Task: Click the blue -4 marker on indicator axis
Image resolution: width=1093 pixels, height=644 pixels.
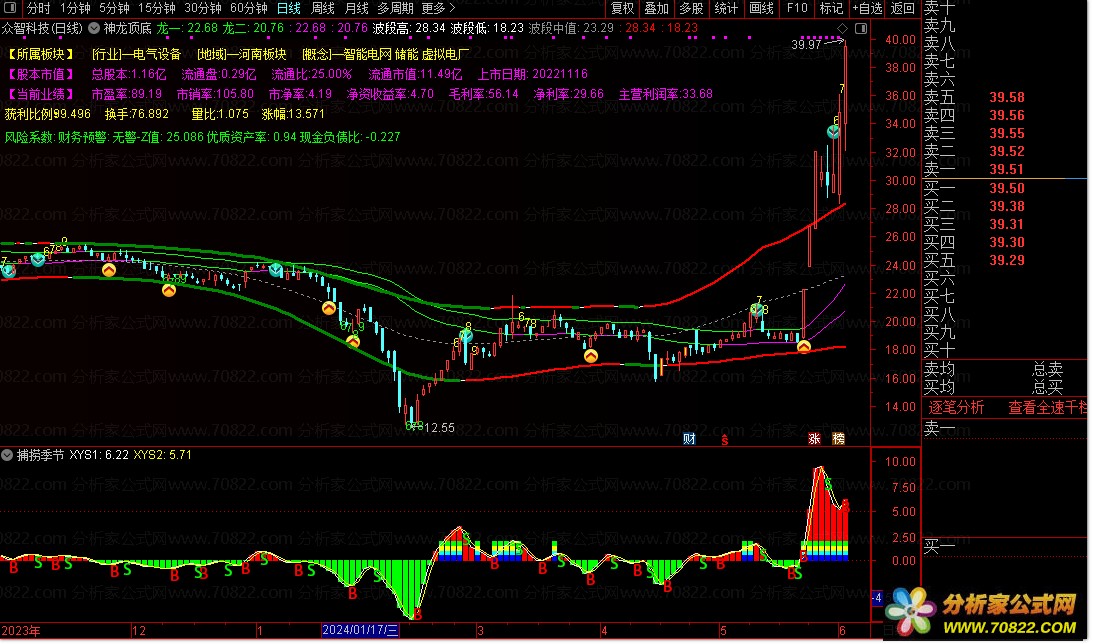Action: click(877, 597)
